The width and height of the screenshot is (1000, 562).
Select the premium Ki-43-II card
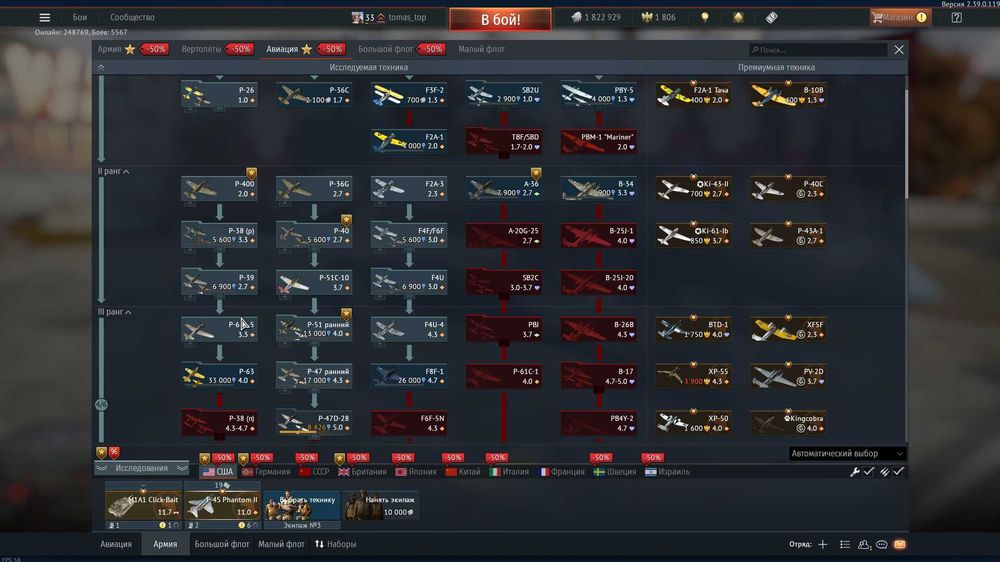(x=694, y=188)
